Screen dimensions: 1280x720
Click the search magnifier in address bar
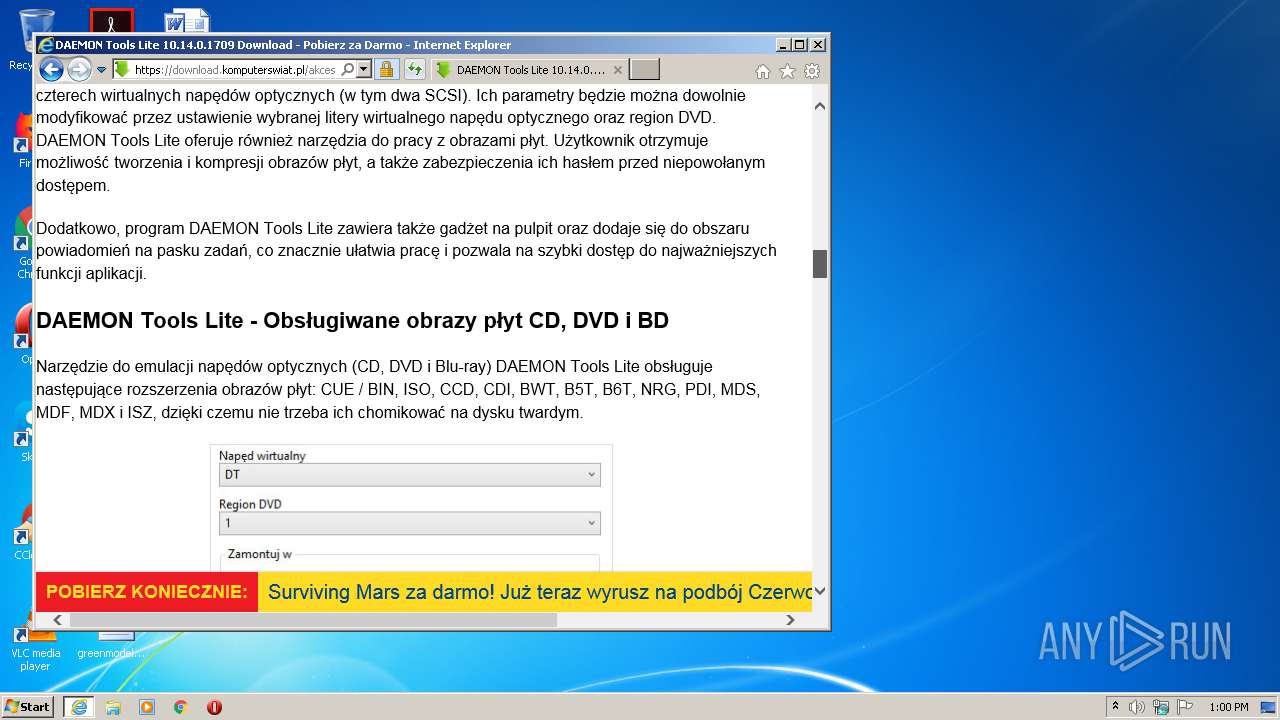[x=347, y=70]
